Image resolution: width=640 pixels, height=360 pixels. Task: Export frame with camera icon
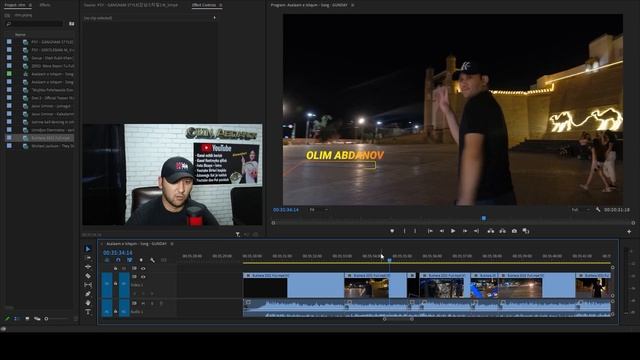pyautogui.click(x=514, y=231)
